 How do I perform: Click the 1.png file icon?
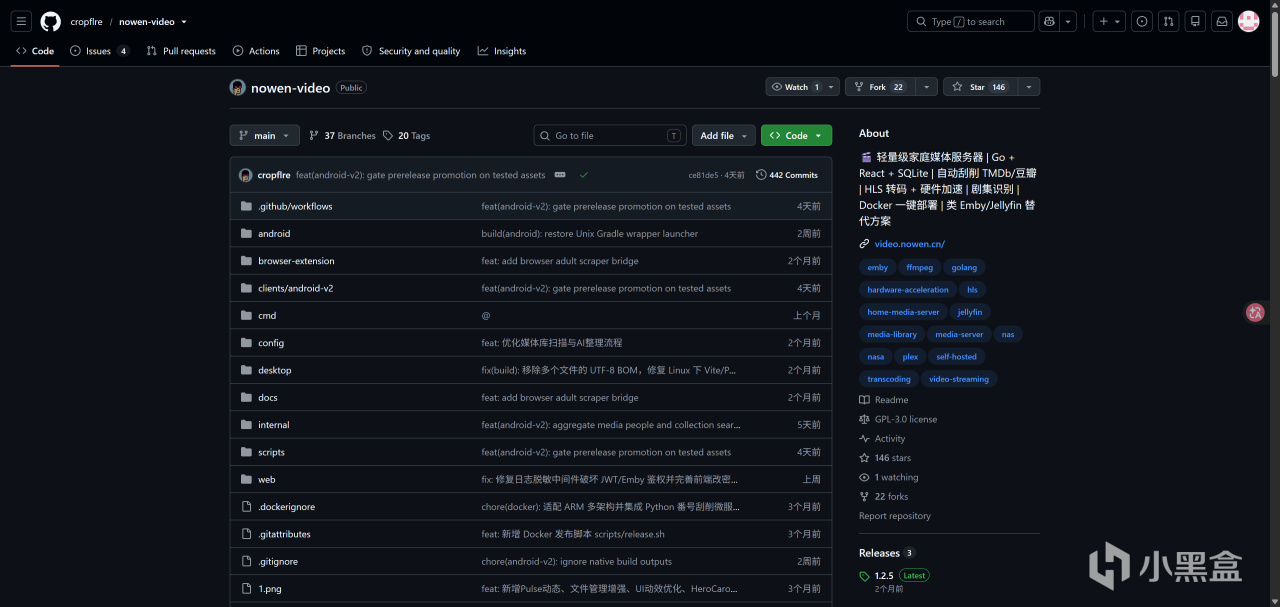point(247,589)
